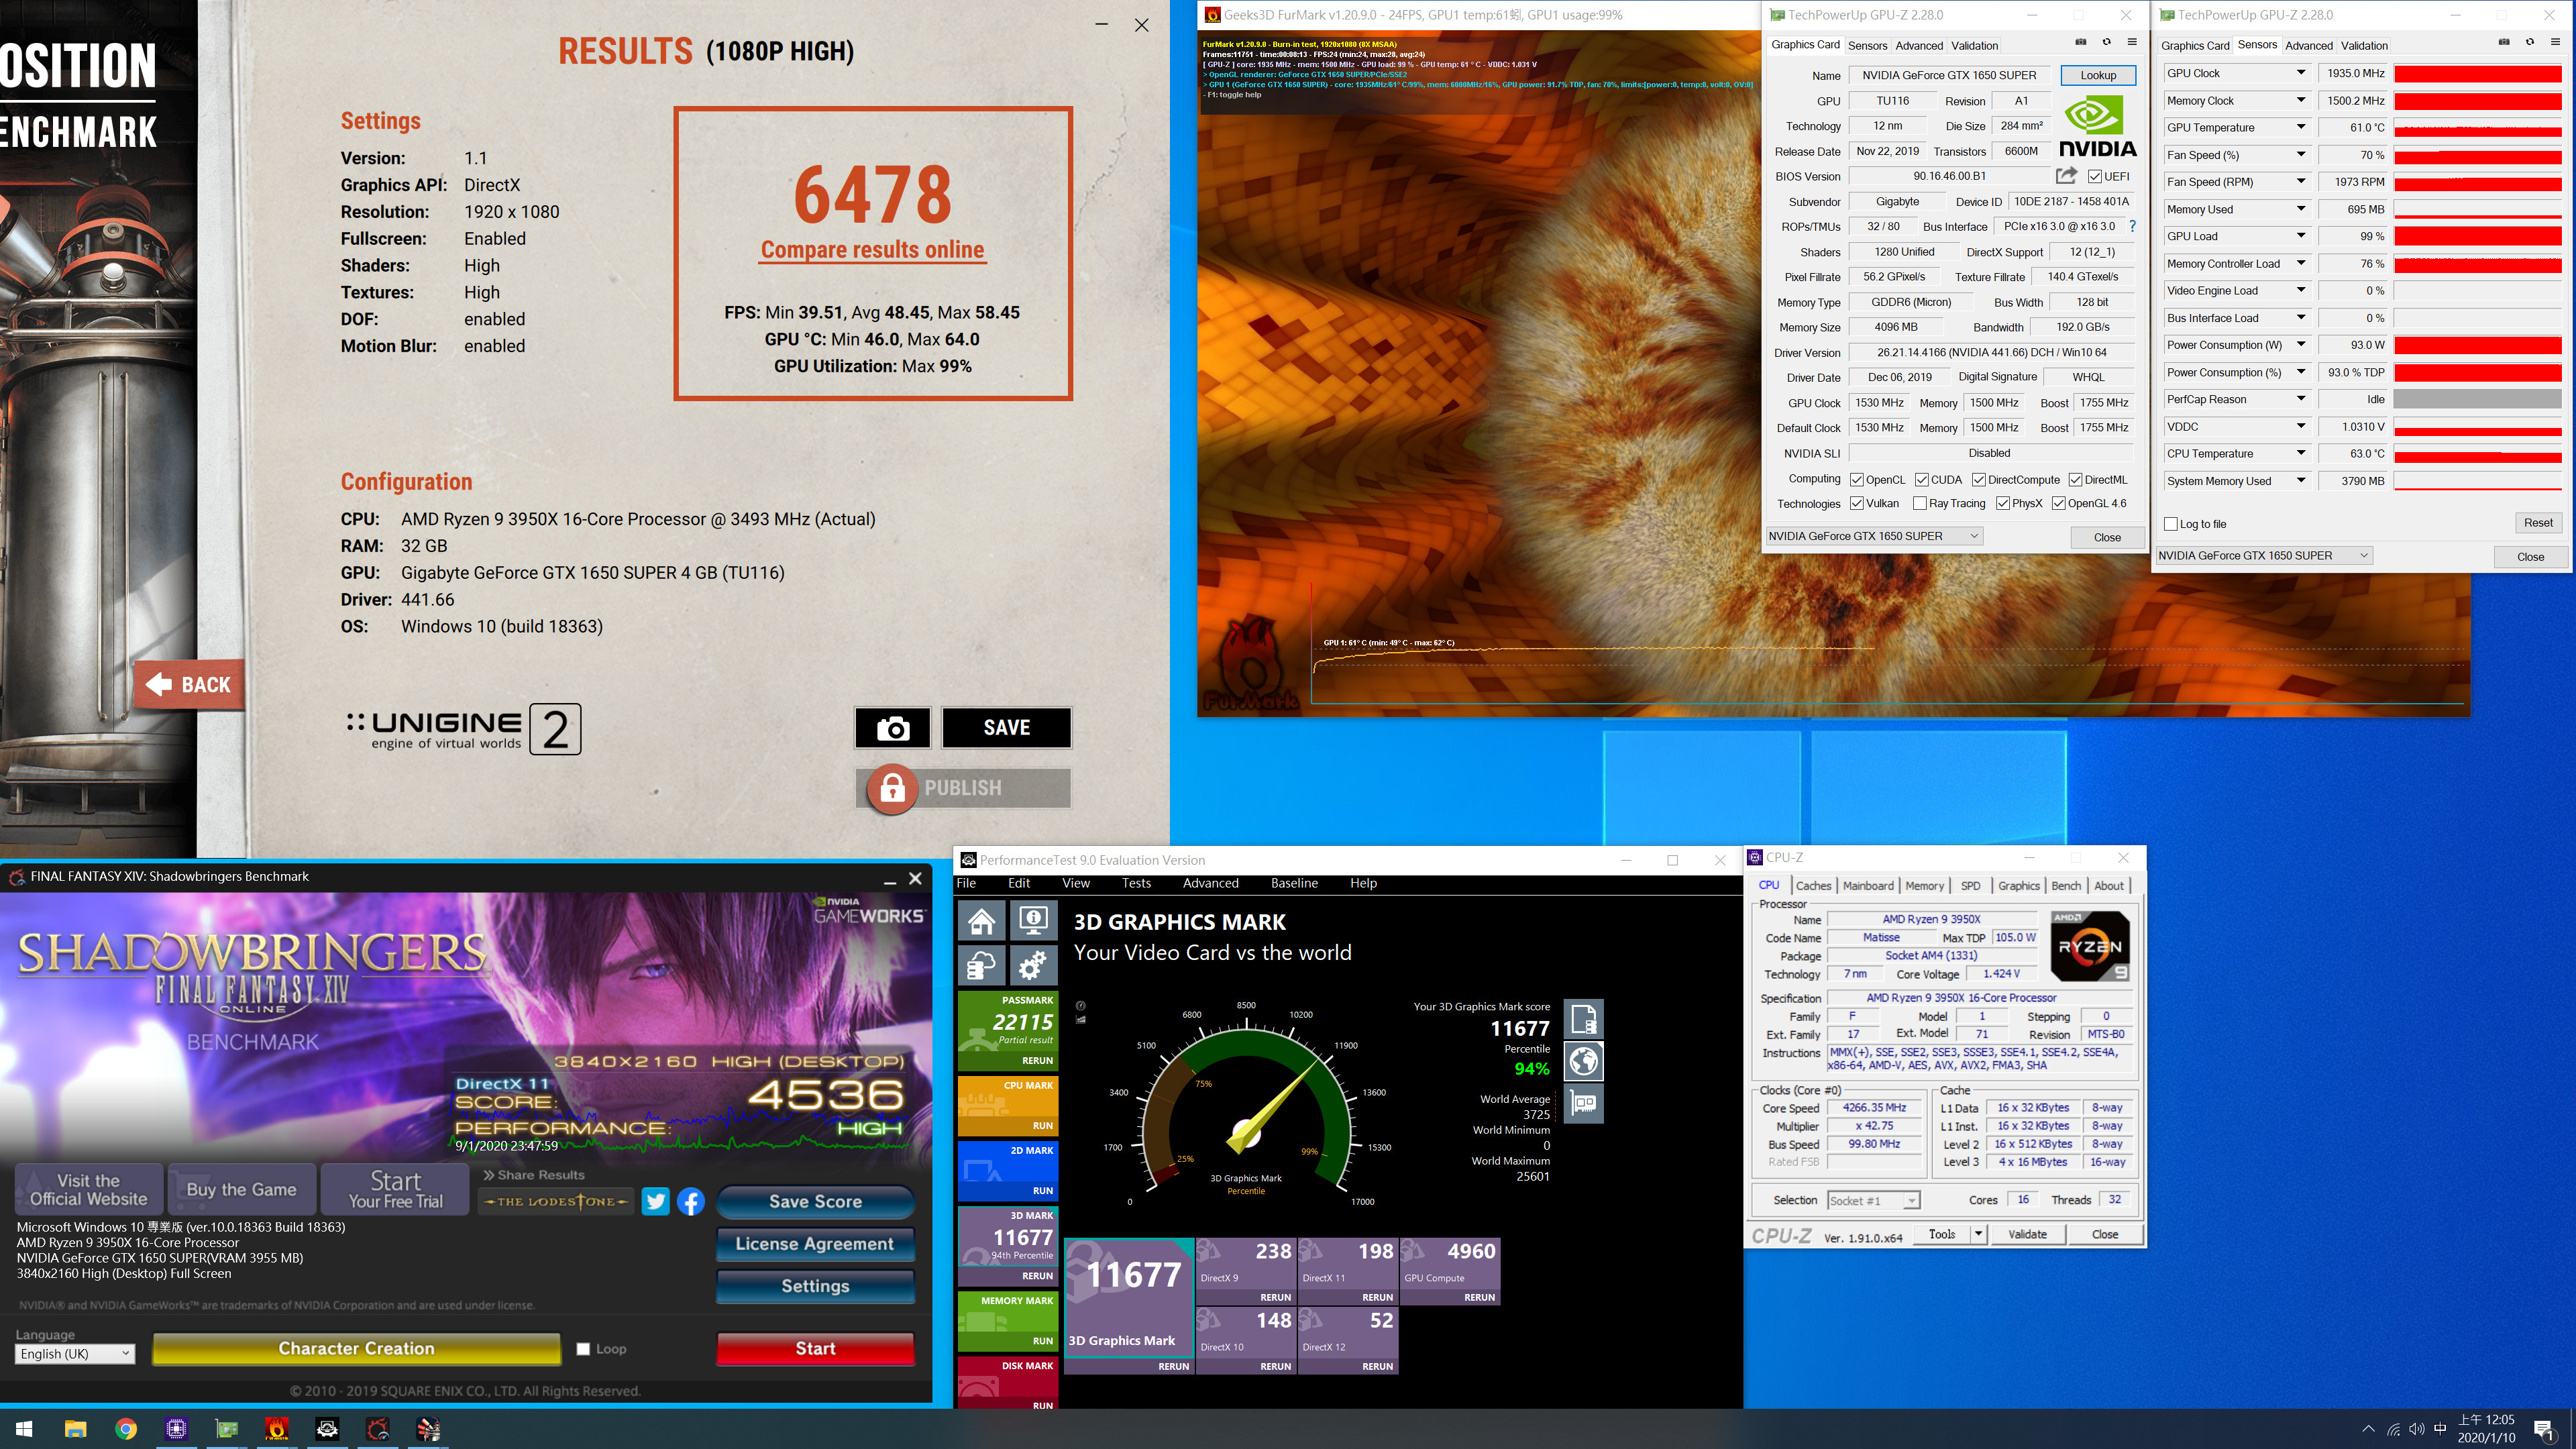Expand Fan Speed (RPM) sensor dropdown

tap(2301, 182)
